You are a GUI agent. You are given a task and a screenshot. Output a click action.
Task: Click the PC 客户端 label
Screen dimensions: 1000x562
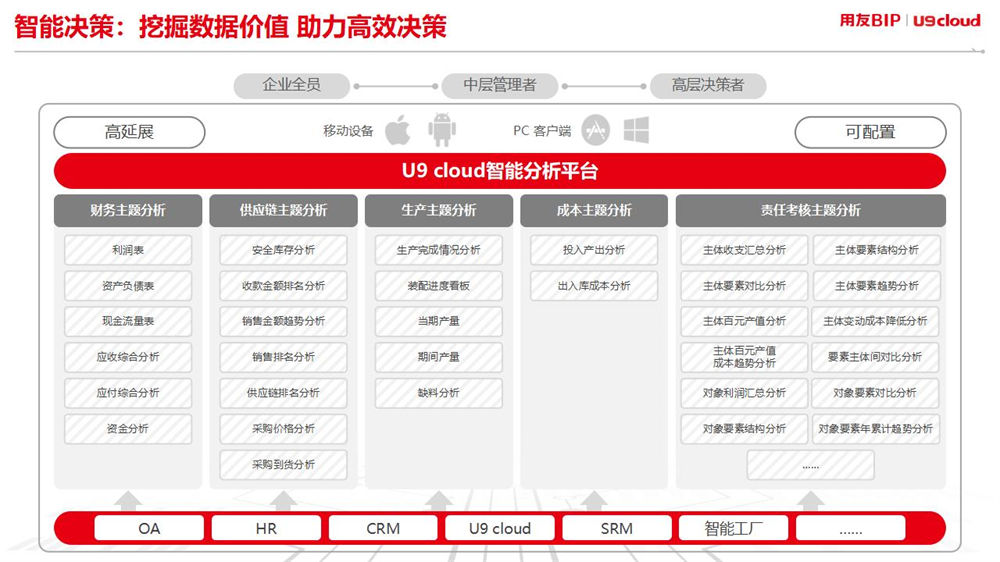tap(542, 131)
